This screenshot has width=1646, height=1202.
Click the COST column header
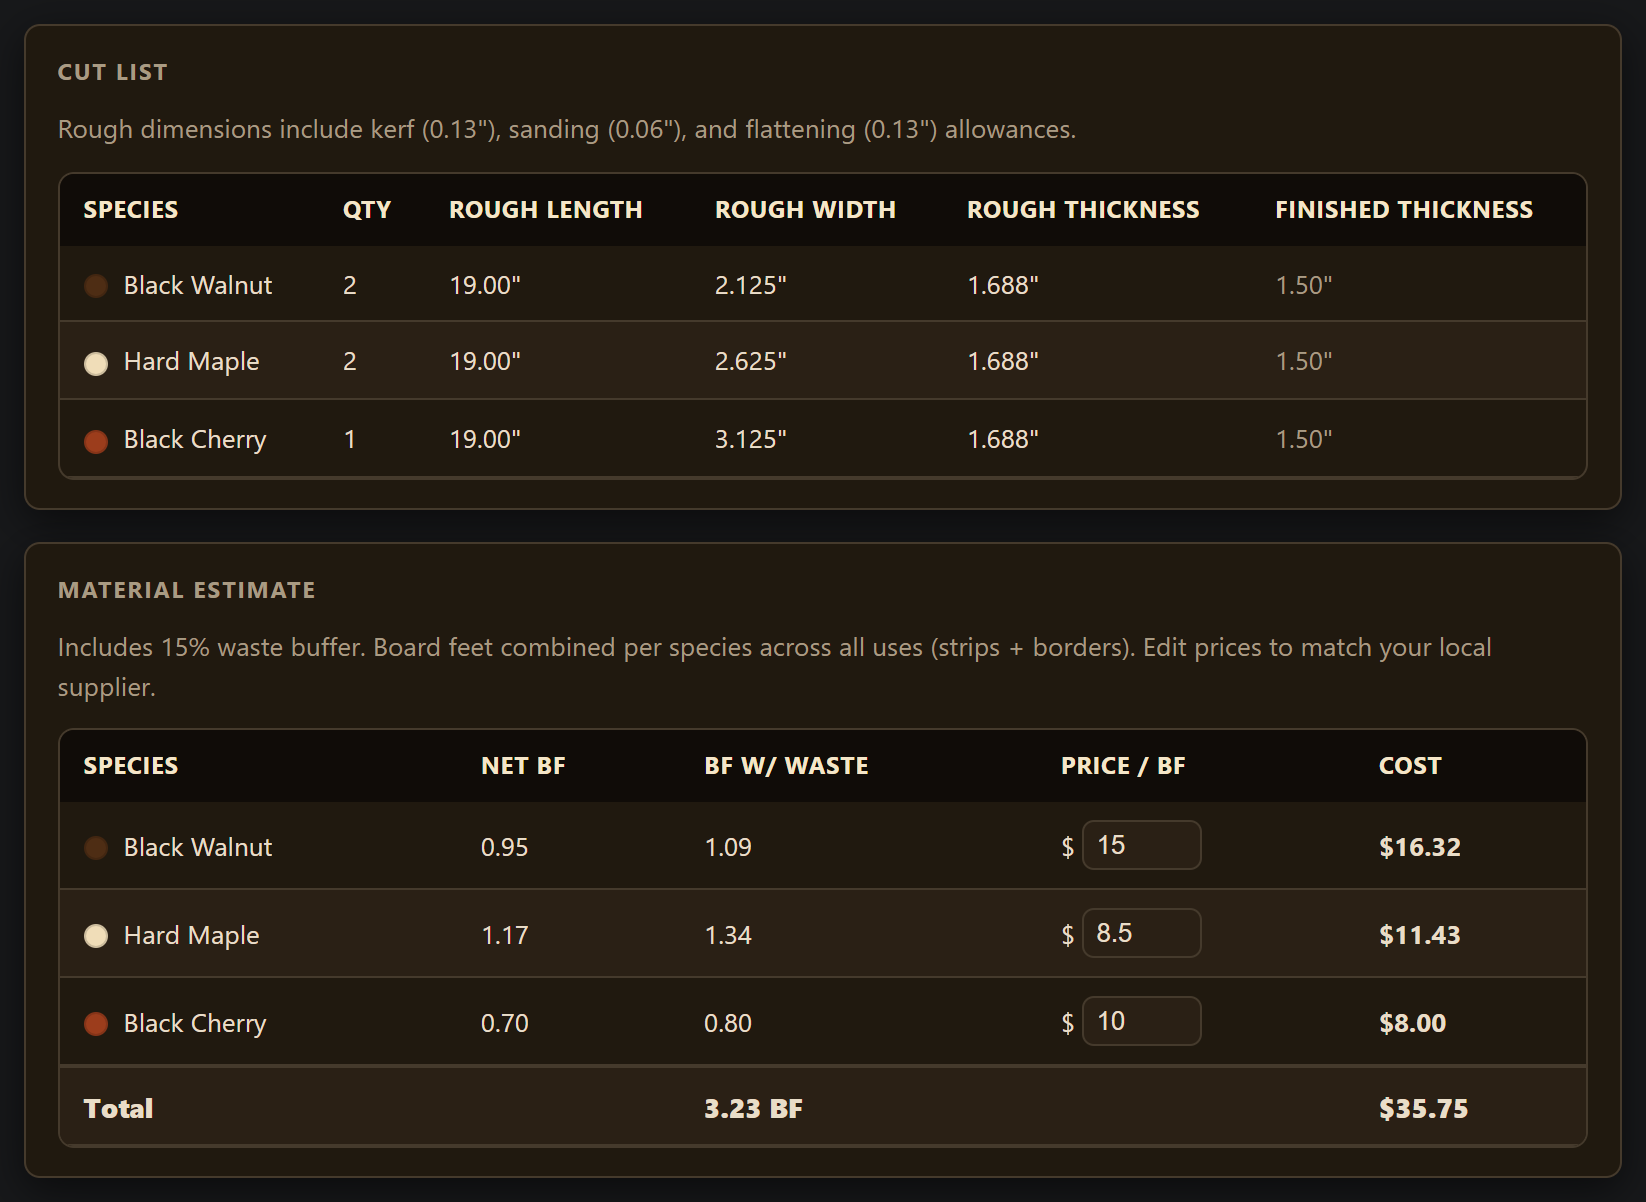click(x=1410, y=766)
